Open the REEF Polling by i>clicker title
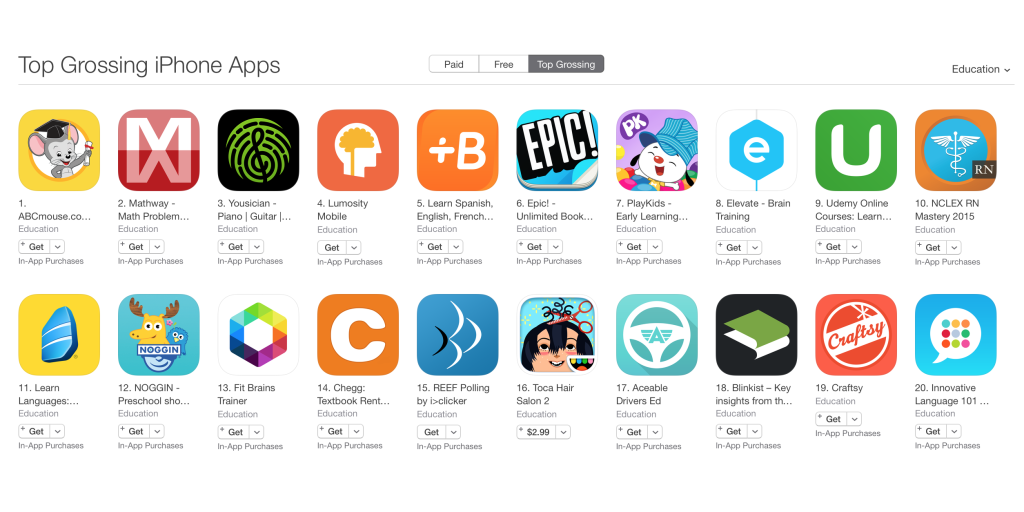 click(453, 394)
